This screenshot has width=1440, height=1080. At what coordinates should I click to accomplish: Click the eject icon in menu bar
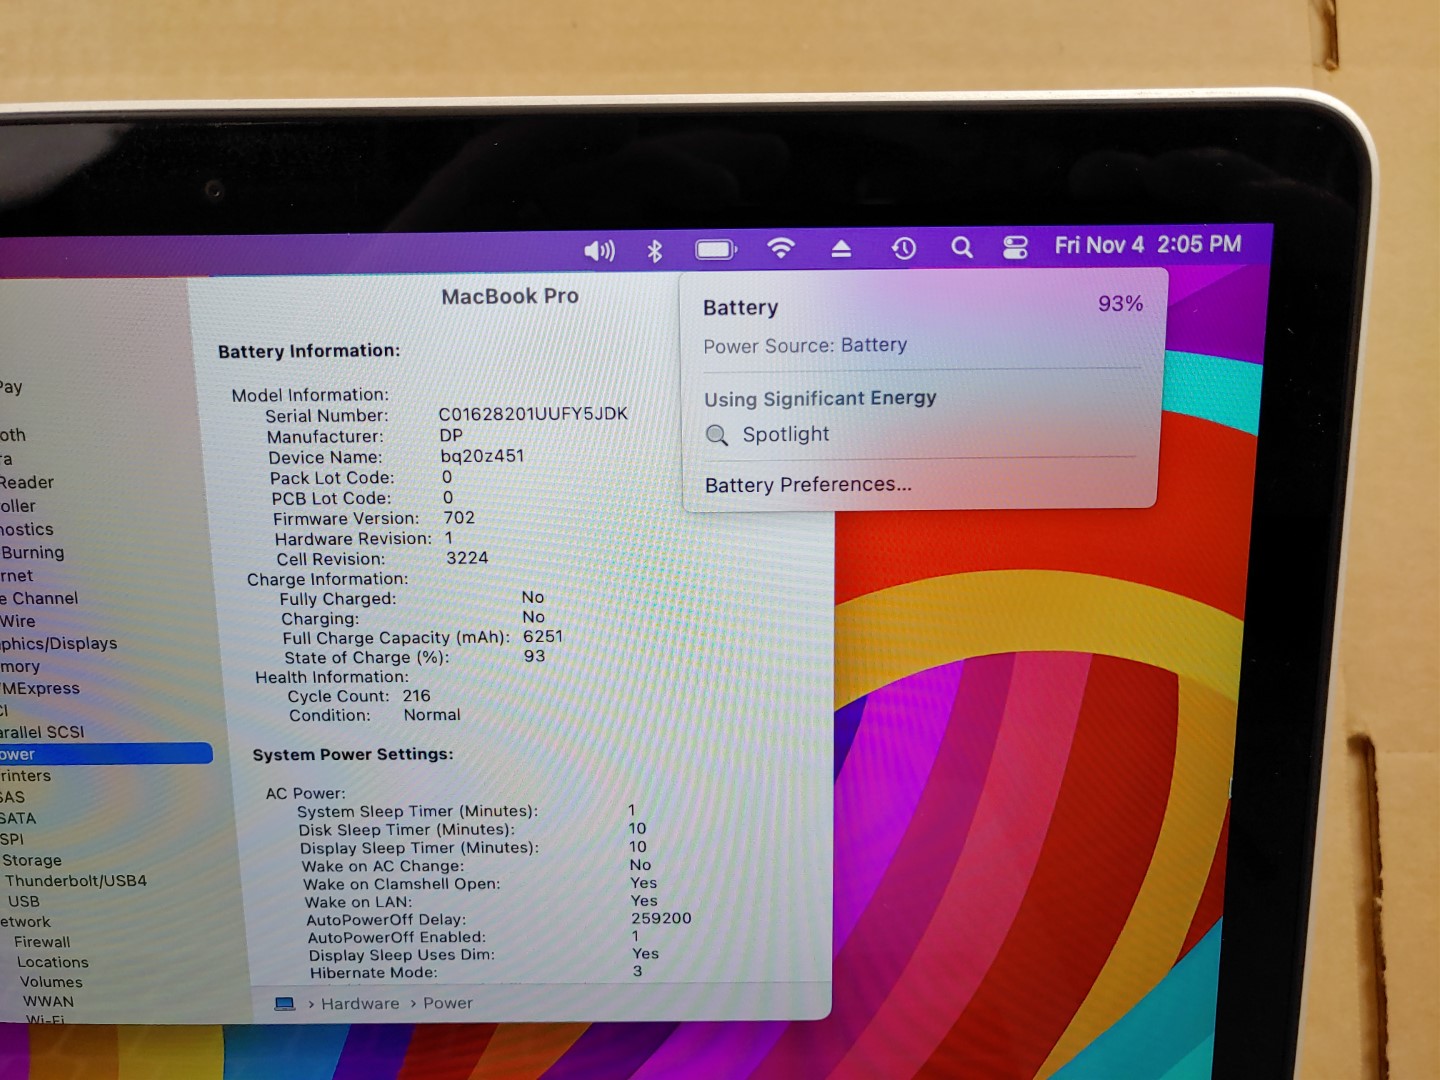pyautogui.click(x=841, y=248)
